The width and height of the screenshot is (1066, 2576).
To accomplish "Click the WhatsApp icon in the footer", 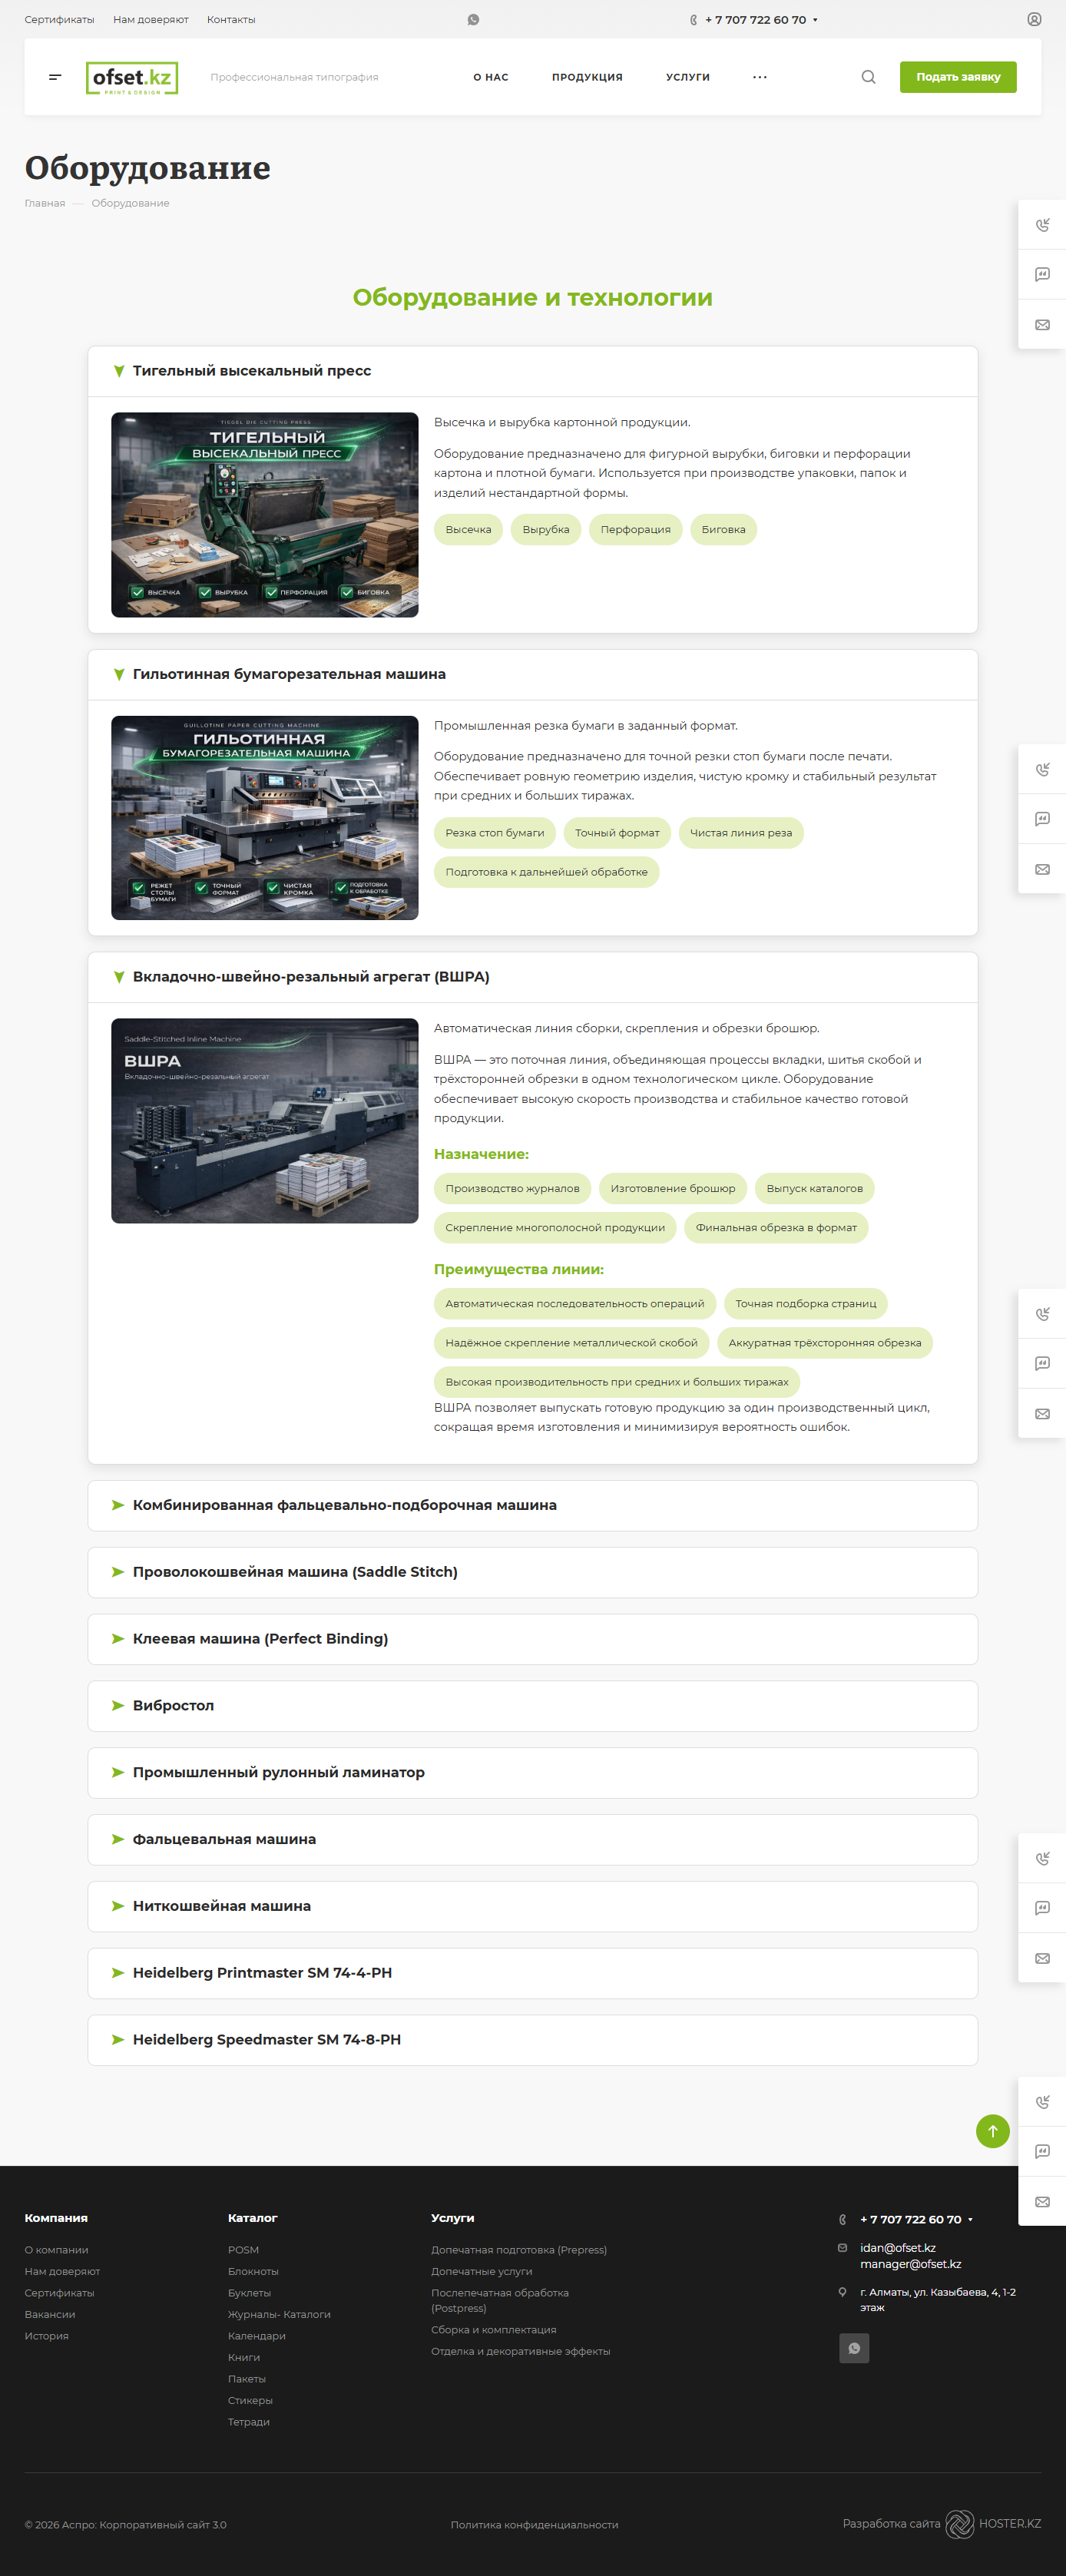I will tap(854, 2348).
